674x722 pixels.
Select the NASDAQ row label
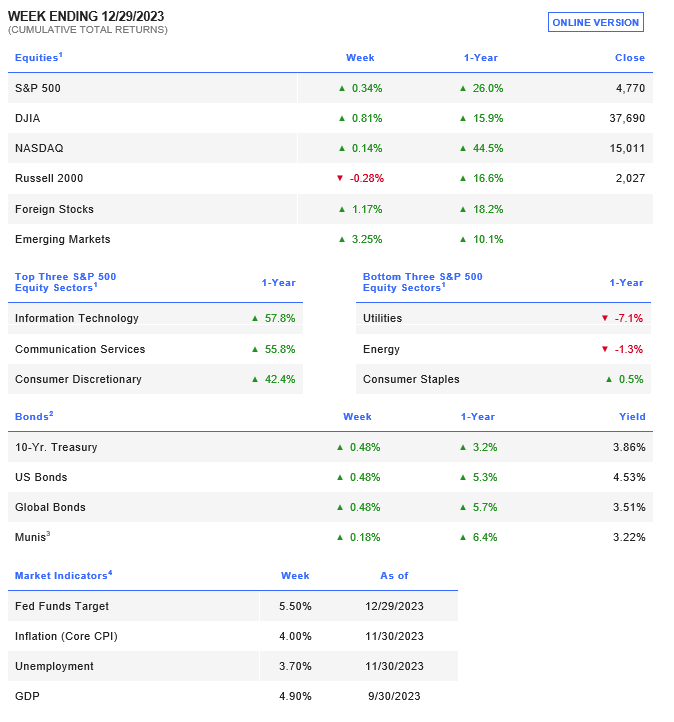[x=39, y=148]
